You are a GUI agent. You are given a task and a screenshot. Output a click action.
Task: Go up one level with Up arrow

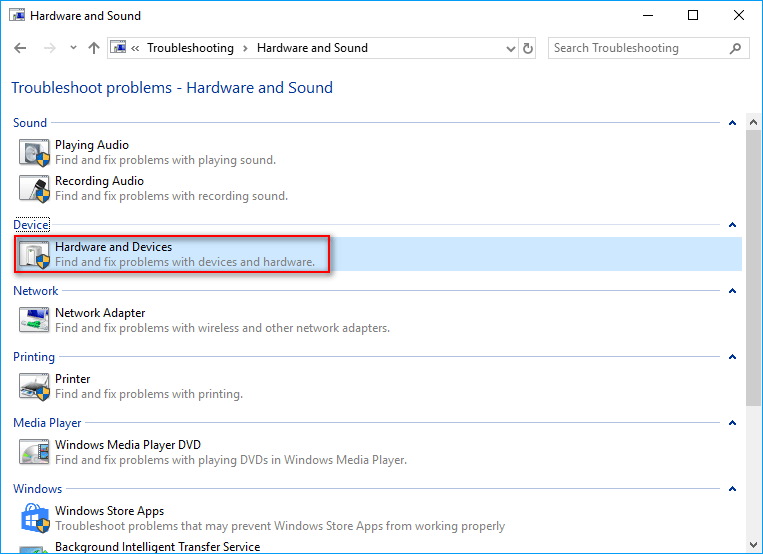pyautogui.click(x=94, y=48)
